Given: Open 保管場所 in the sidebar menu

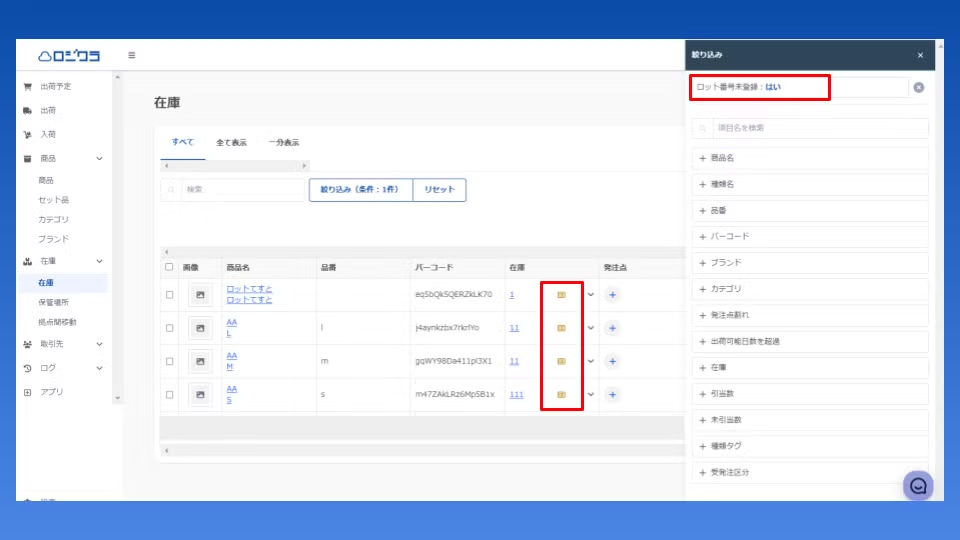Looking at the screenshot, I should tap(53, 302).
